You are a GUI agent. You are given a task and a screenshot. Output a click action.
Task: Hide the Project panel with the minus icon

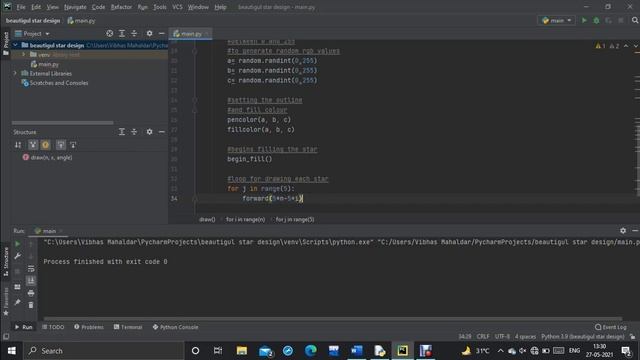[162, 33]
